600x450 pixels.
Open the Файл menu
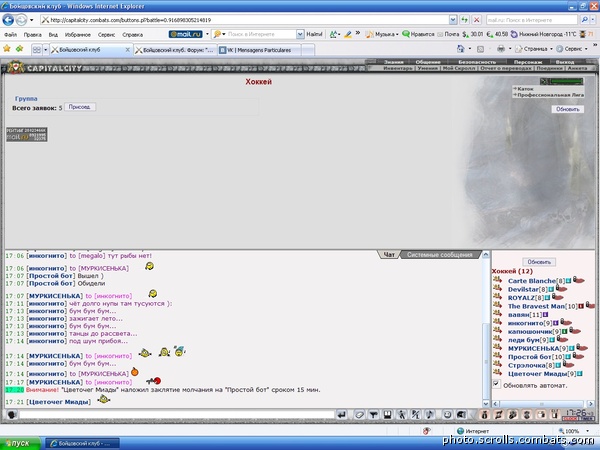[10, 34]
